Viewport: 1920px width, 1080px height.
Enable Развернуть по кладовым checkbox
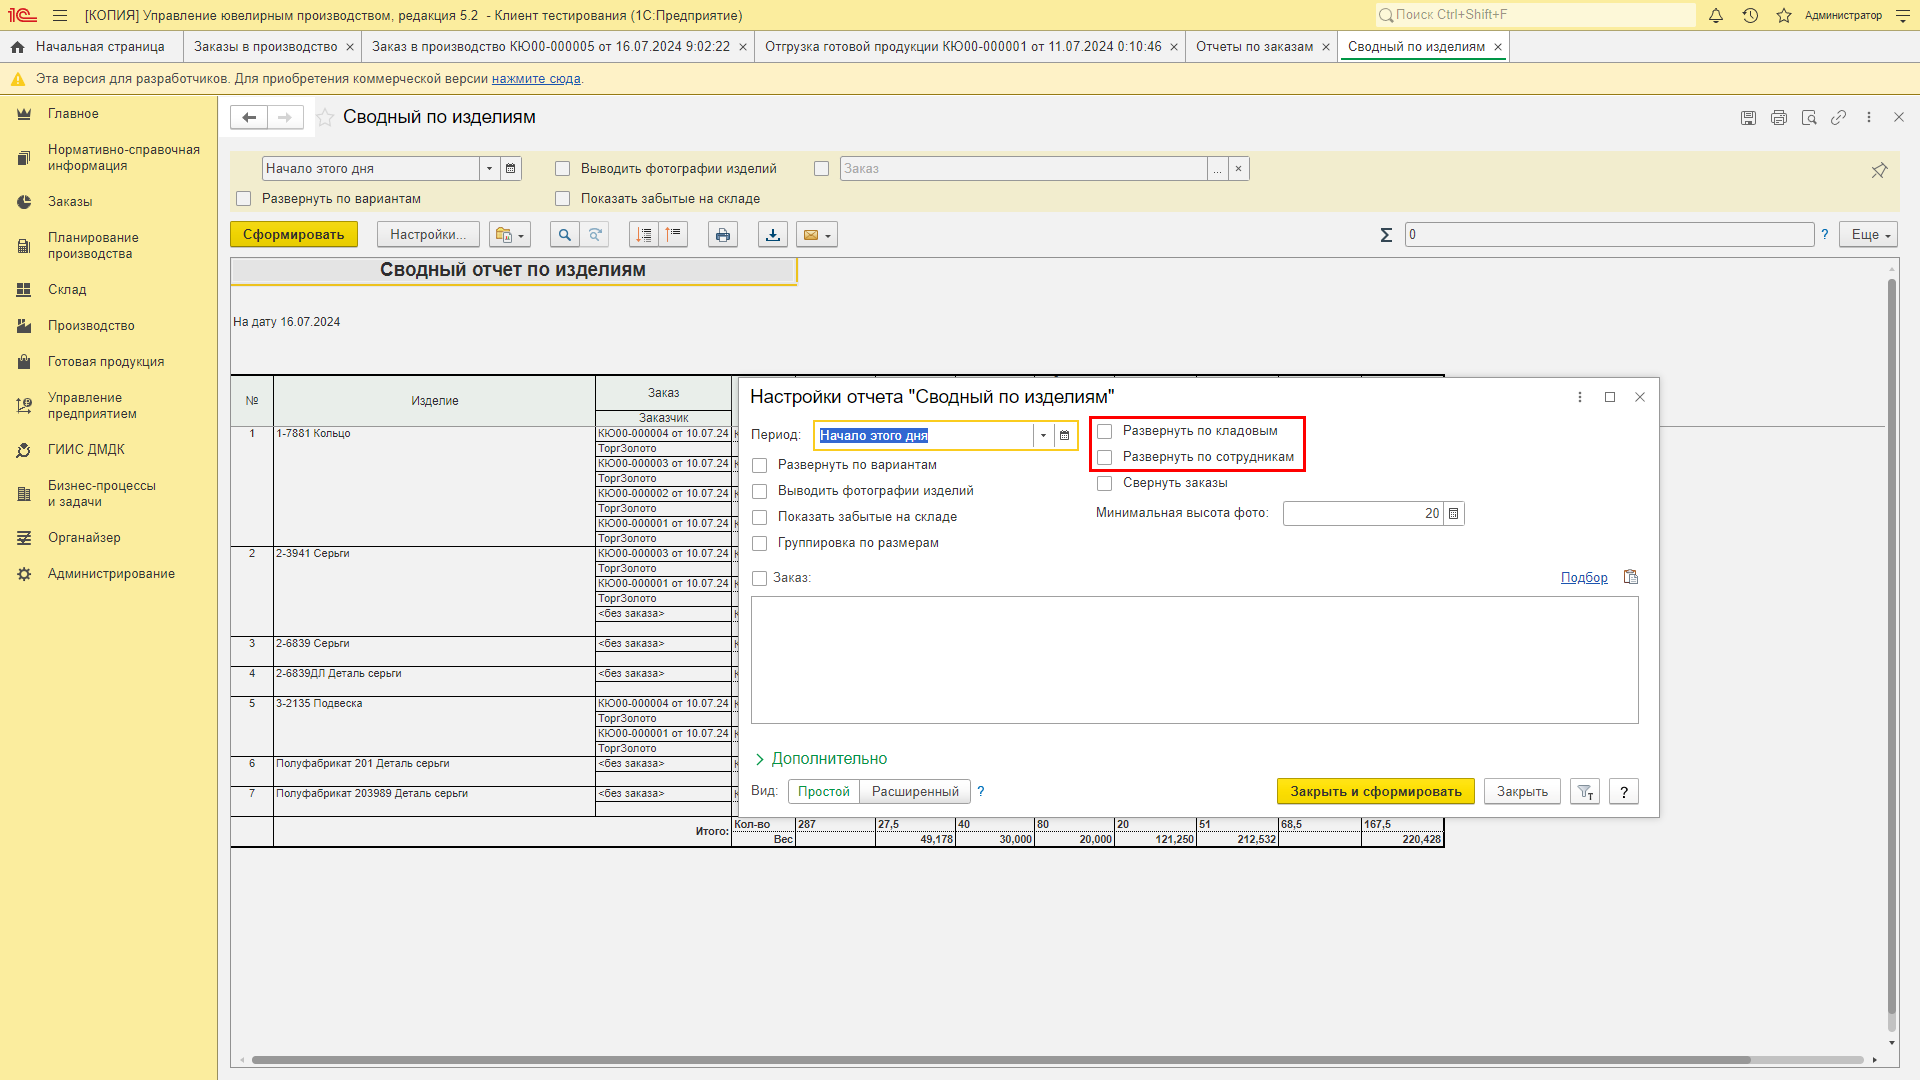[x=1105, y=431]
